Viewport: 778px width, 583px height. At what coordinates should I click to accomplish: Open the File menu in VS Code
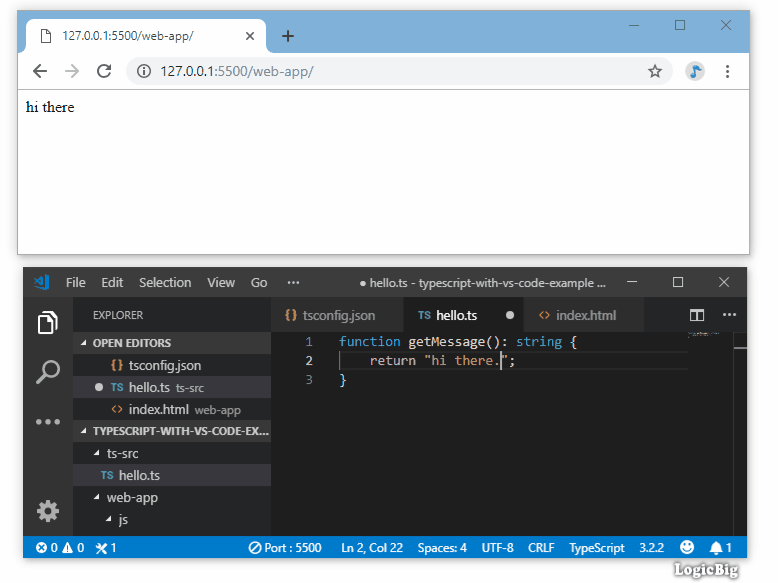click(75, 282)
